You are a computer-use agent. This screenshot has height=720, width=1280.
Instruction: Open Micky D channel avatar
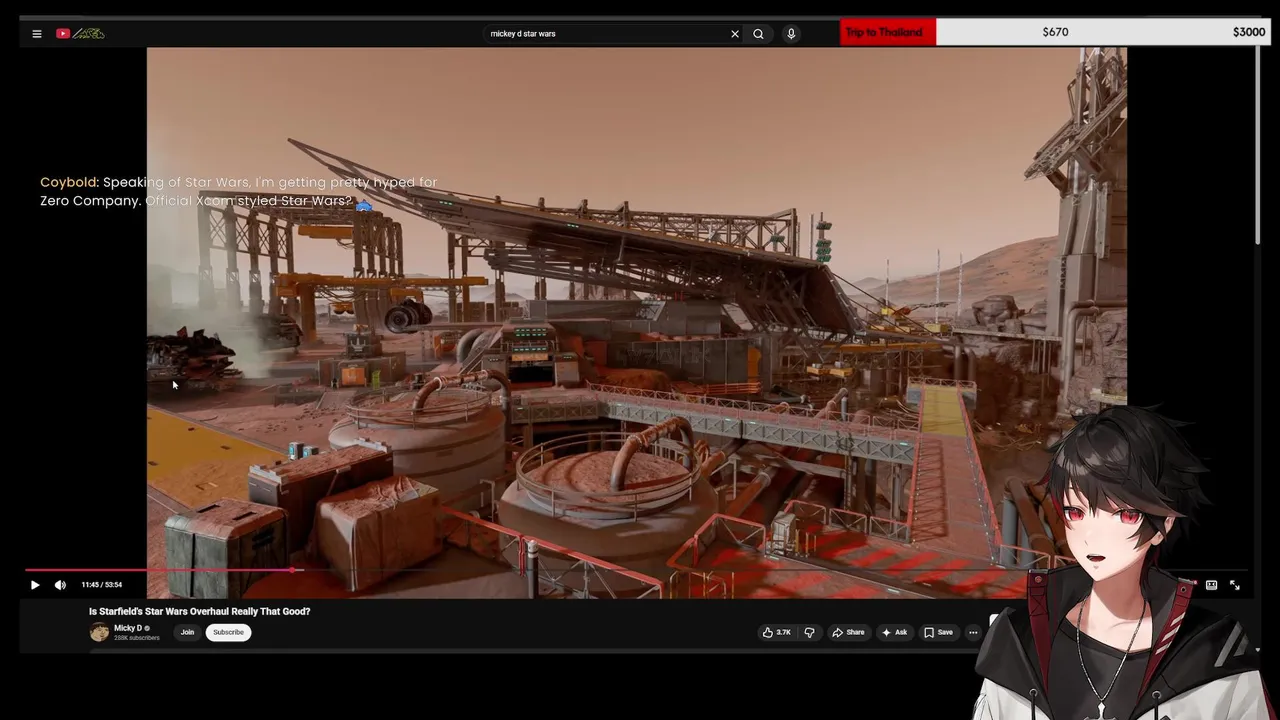point(99,632)
